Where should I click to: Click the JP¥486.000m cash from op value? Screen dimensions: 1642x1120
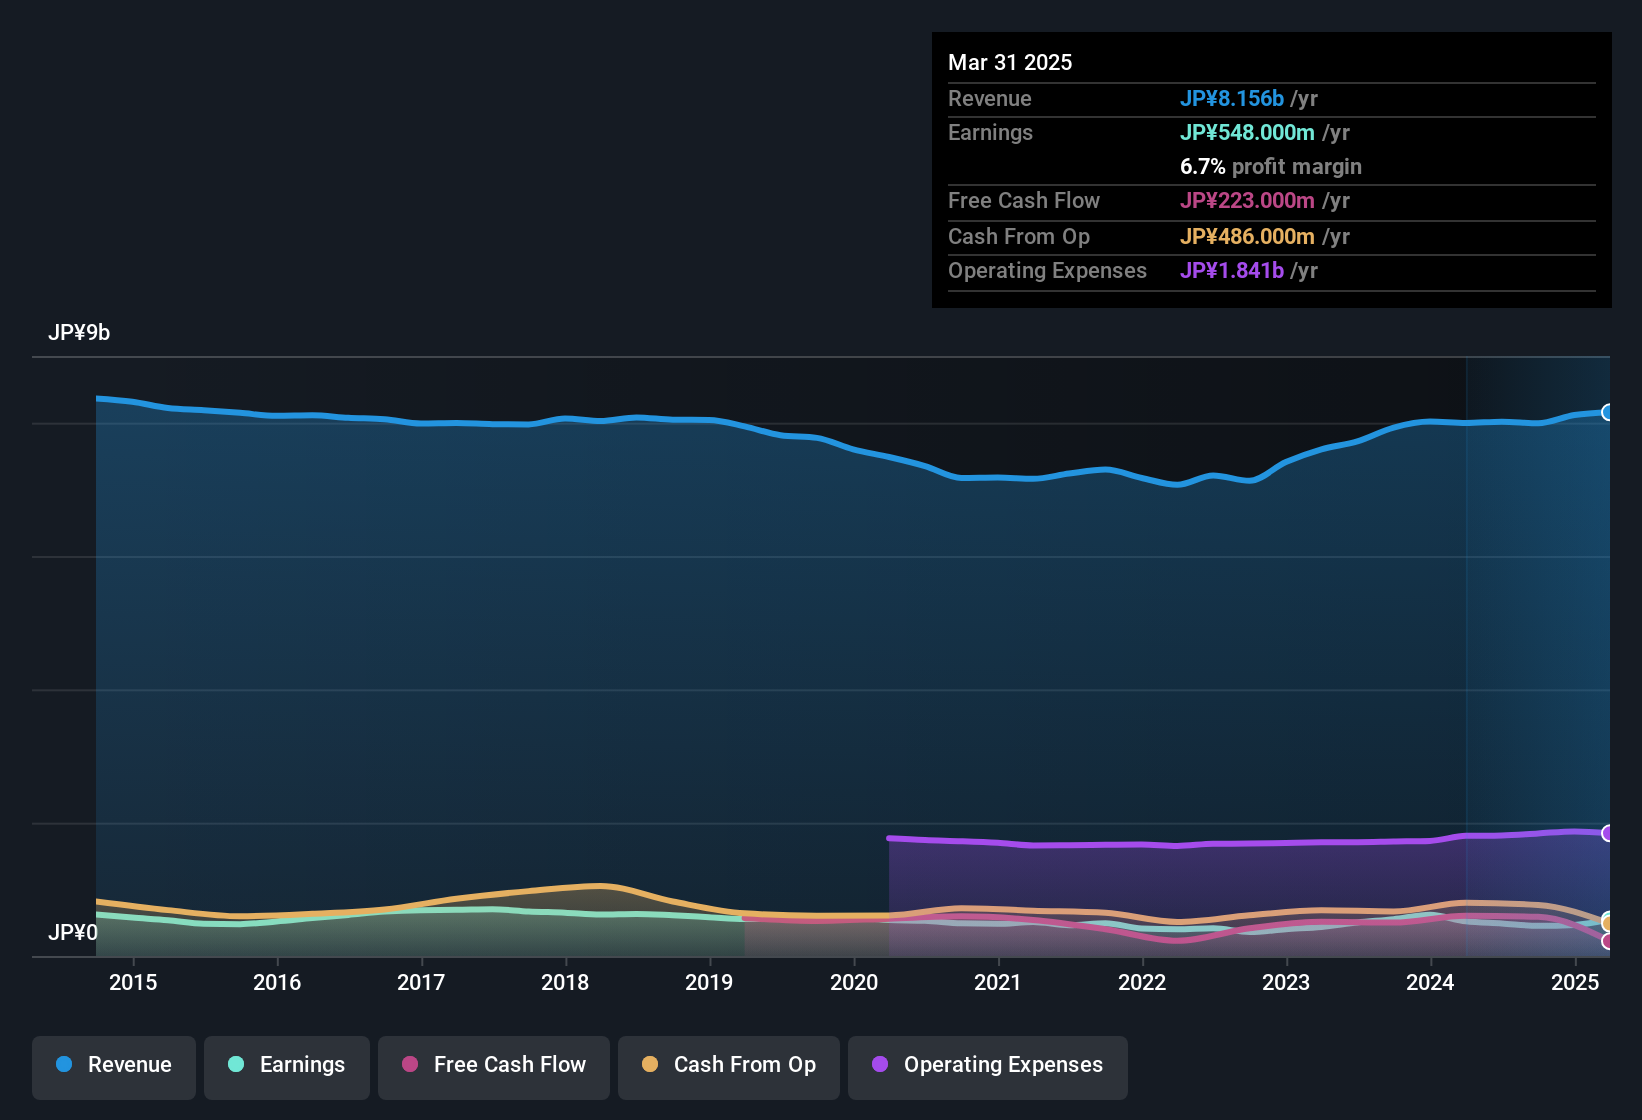(x=1247, y=236)
